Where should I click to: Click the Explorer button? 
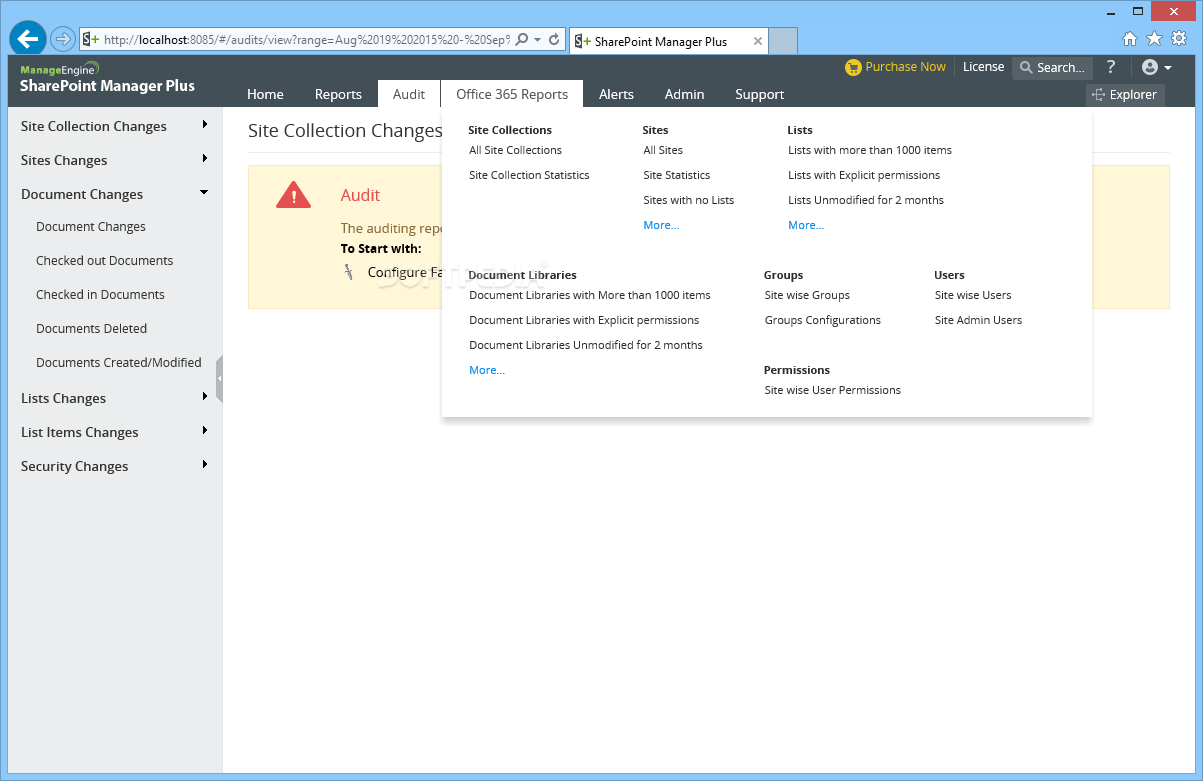pyautogui.click(x=1125, y=95)
